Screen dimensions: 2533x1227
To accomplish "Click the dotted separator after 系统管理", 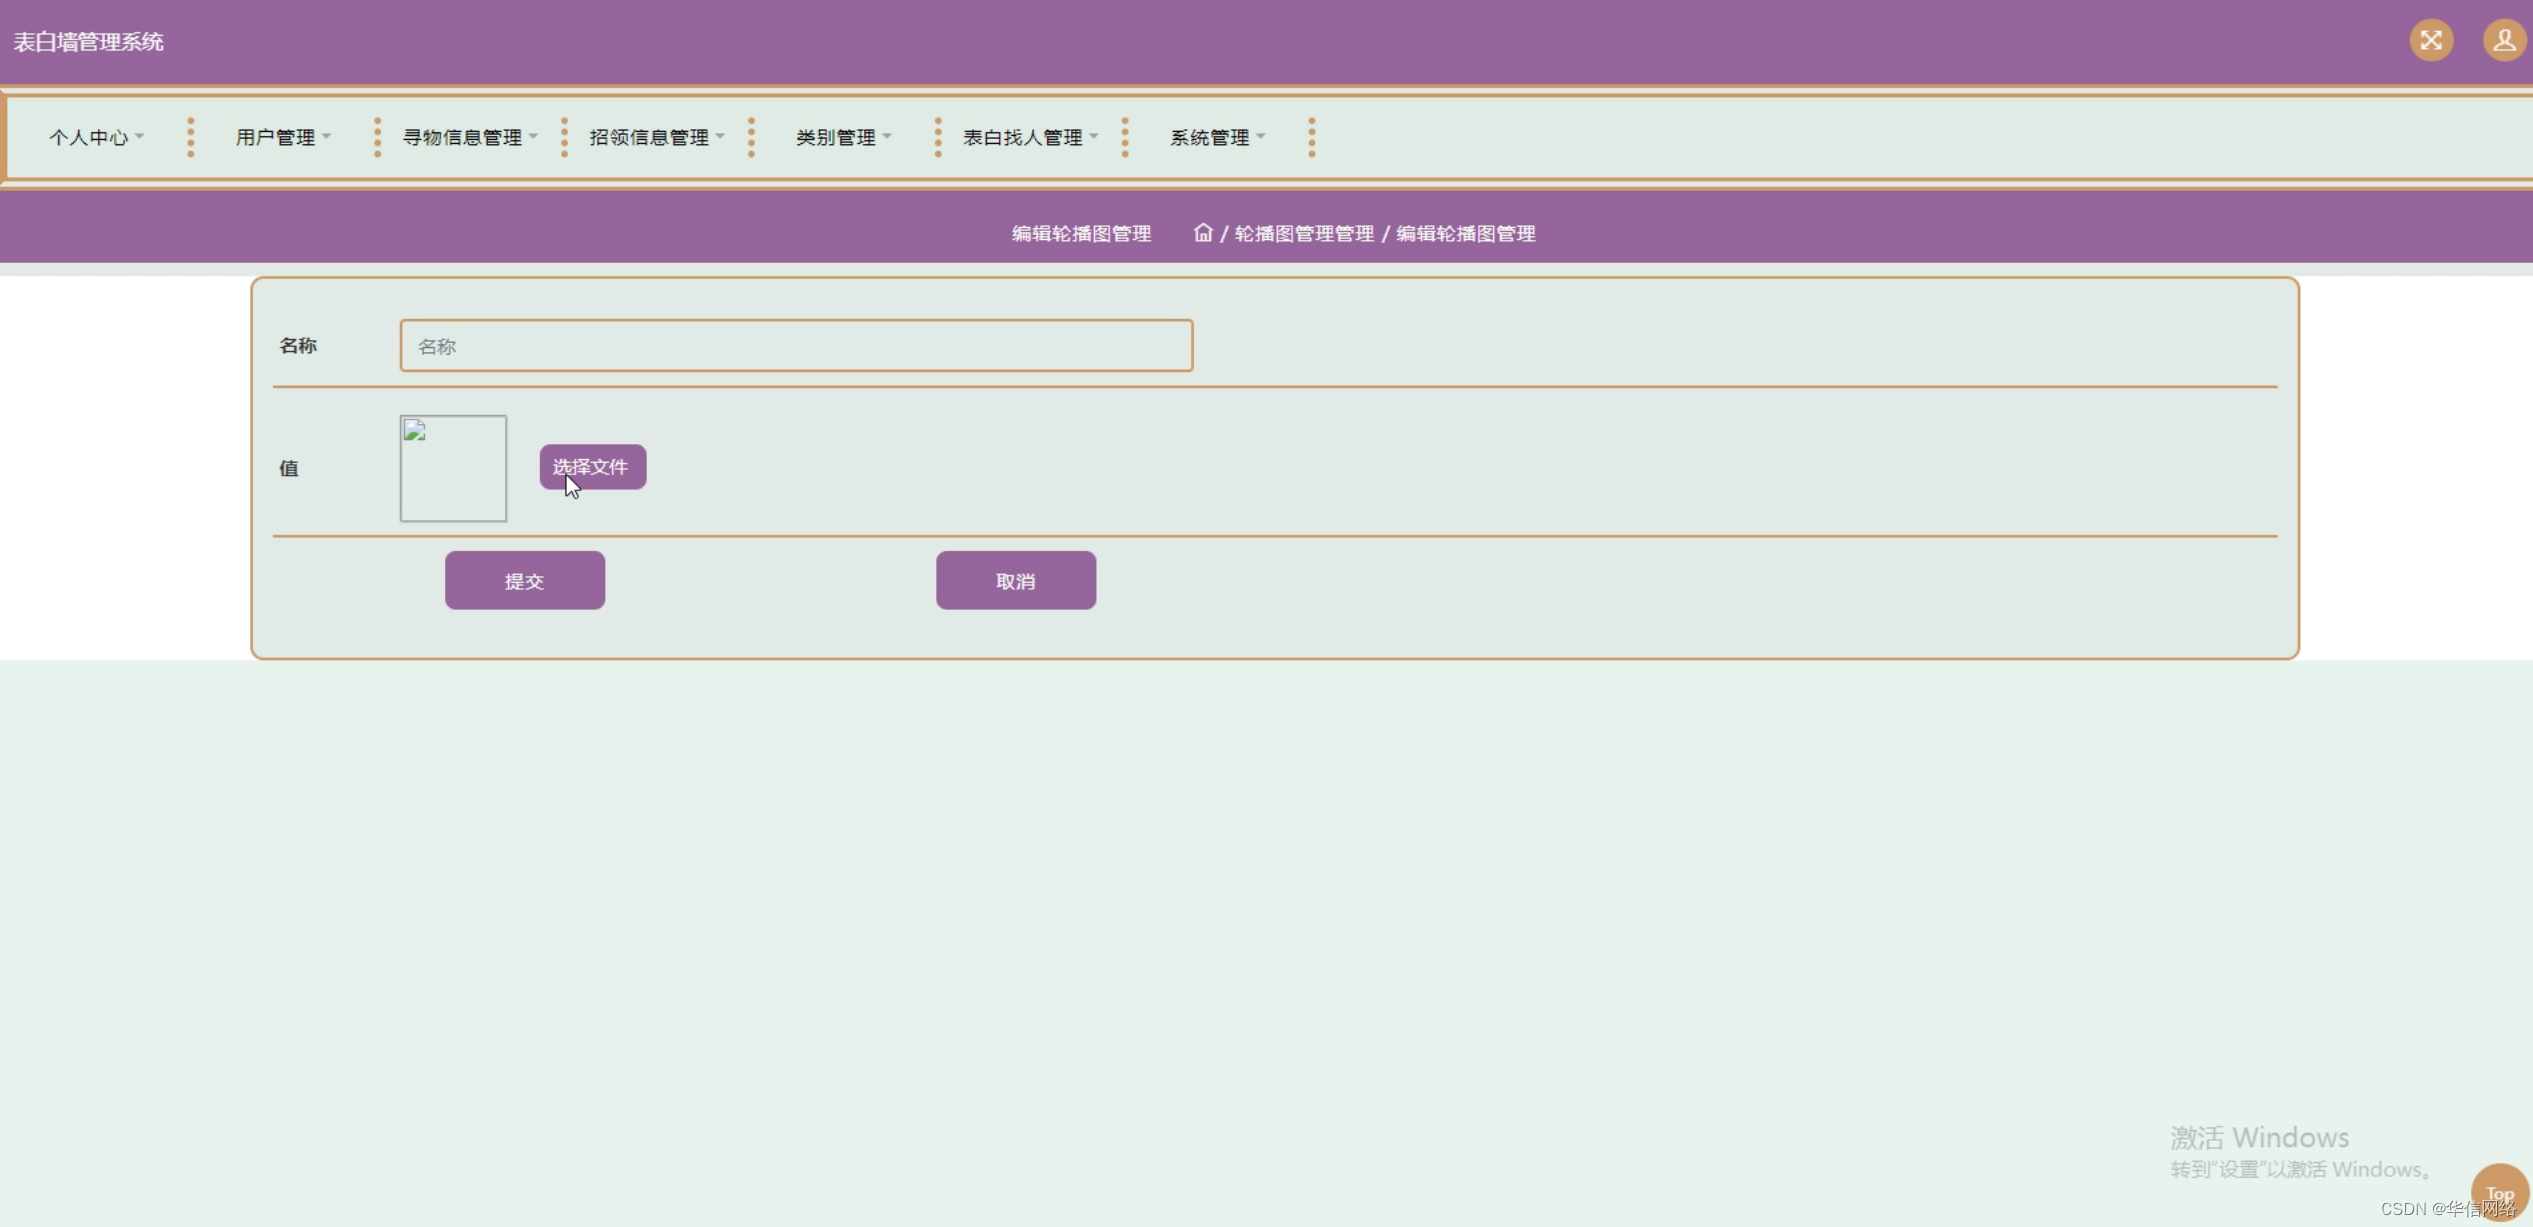I will (1311, 137).
